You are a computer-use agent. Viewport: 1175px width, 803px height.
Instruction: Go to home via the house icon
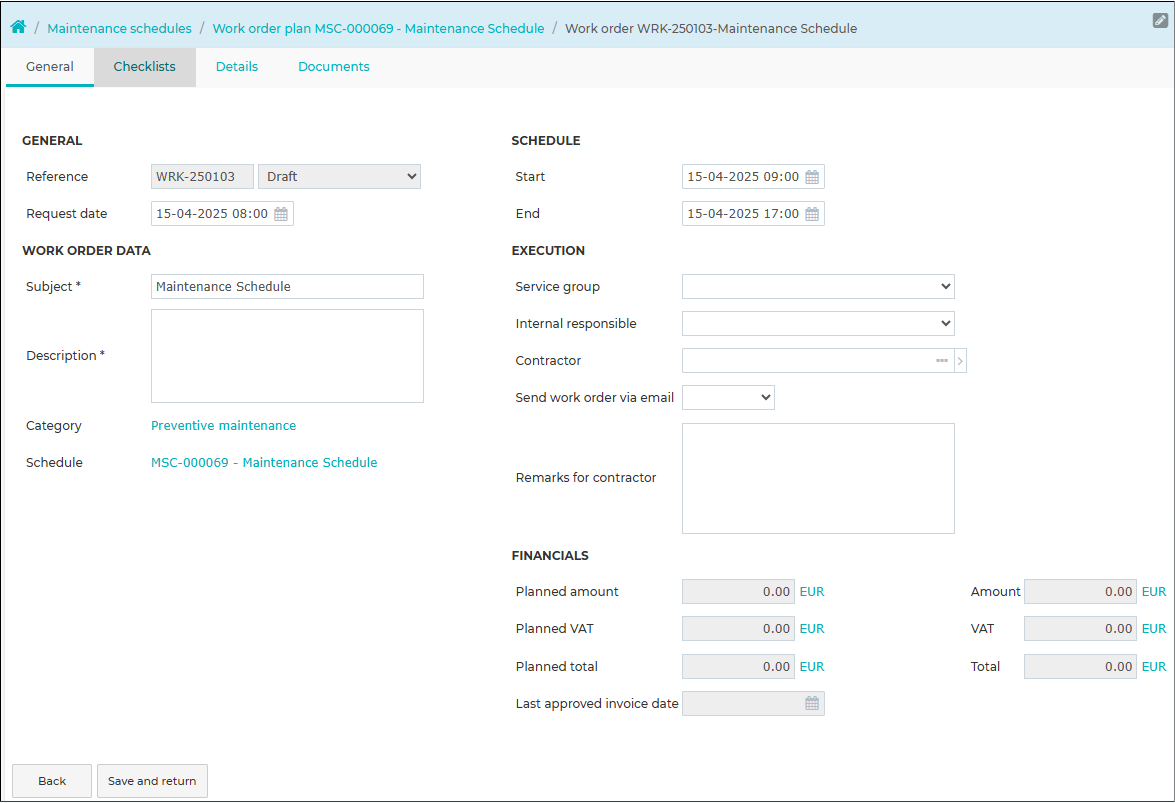click(x=18, y=27)
